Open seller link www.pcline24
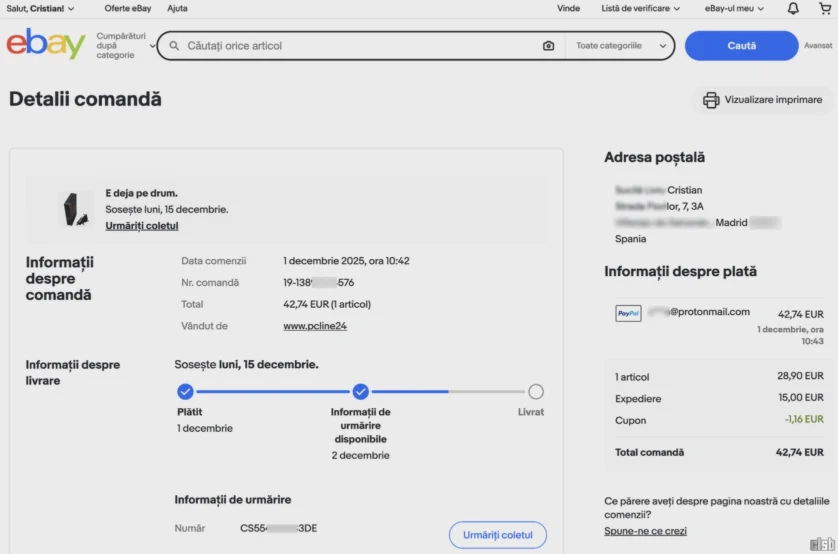 tap(315, 326)
